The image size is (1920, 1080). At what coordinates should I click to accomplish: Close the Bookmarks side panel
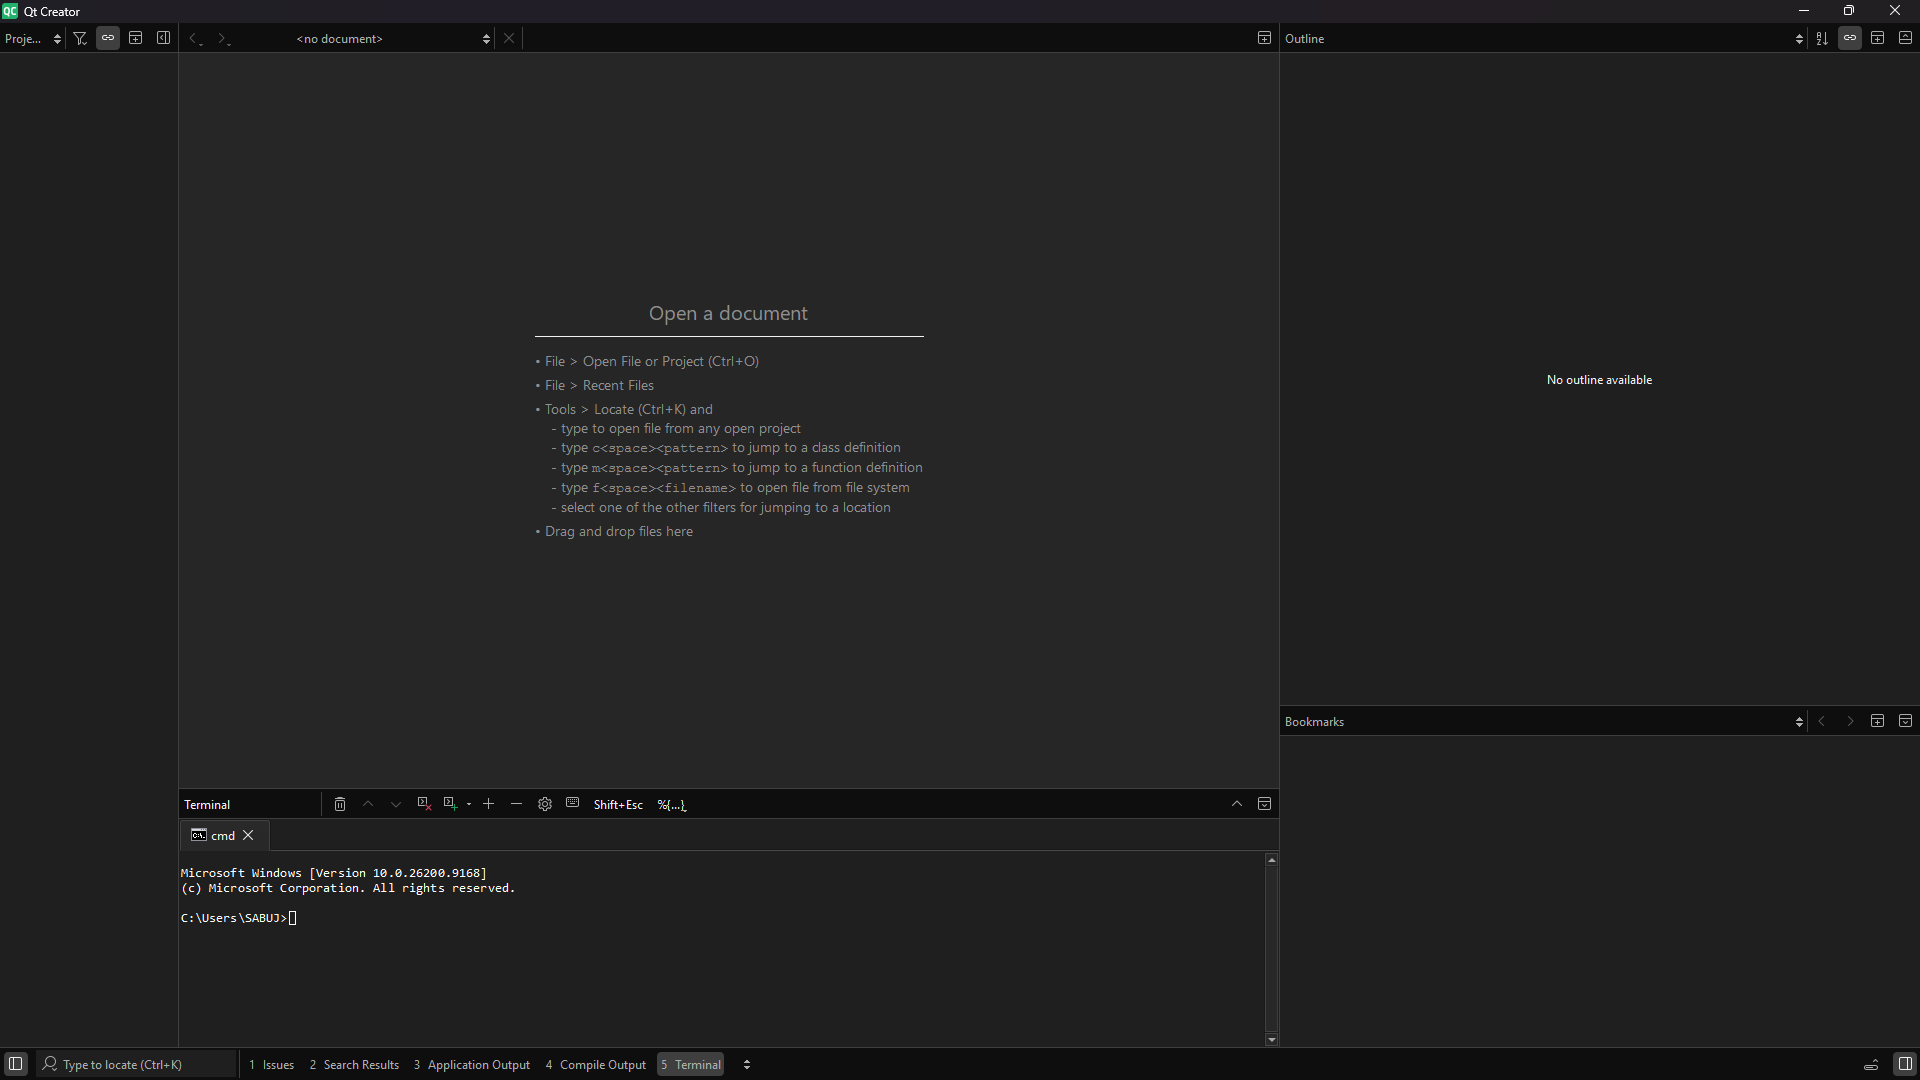tap(1906, 721)
